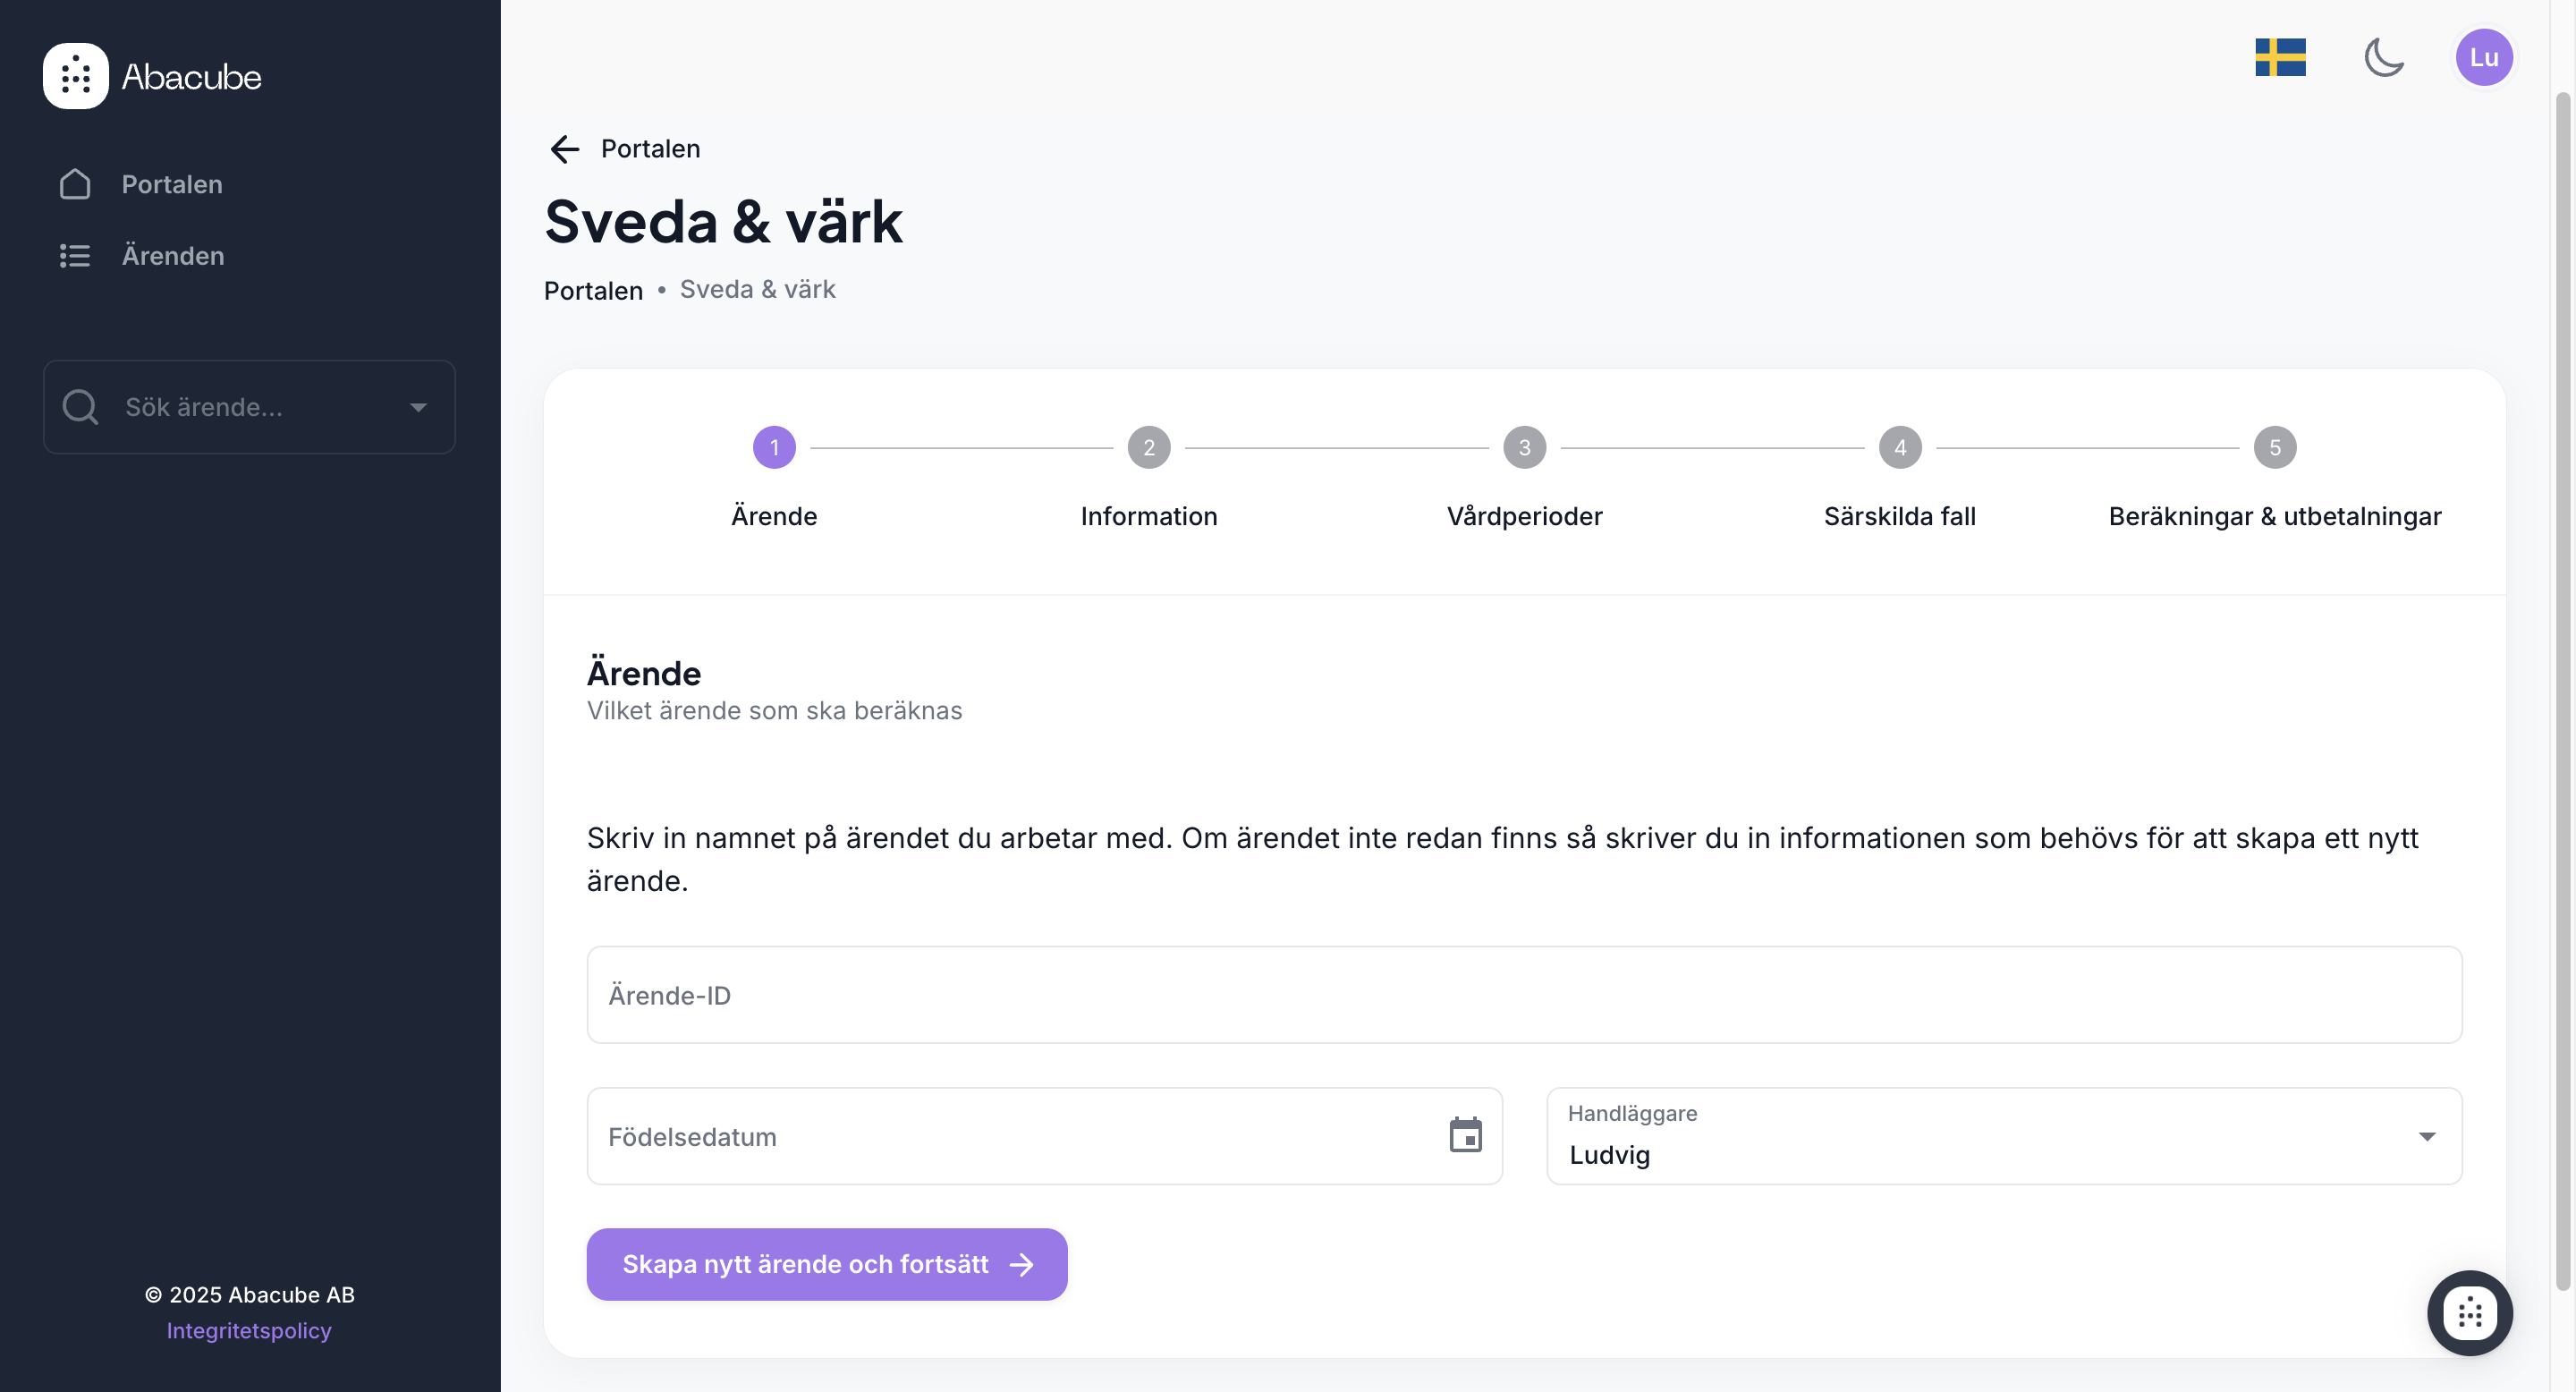Click the search magnifier icon

(80, 407)
